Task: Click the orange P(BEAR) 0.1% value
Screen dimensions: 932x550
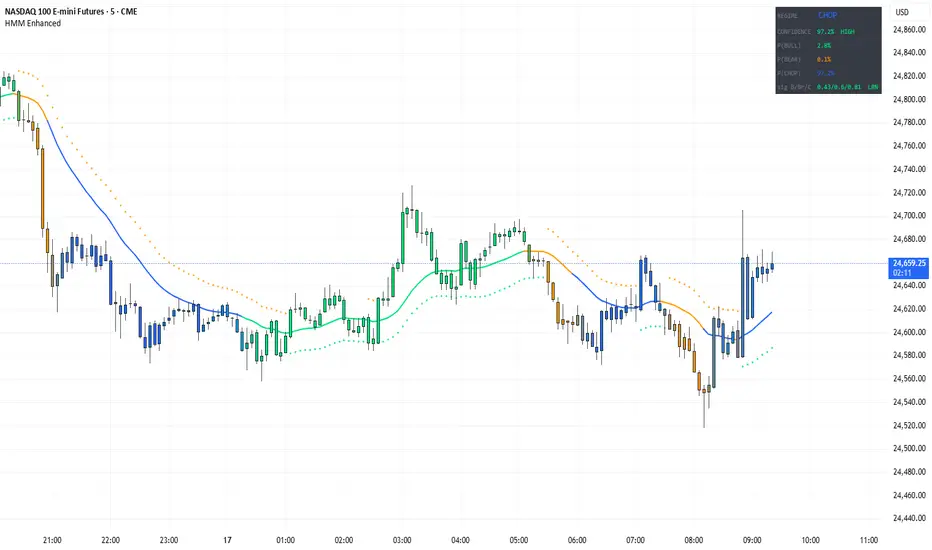Action: 826,59
